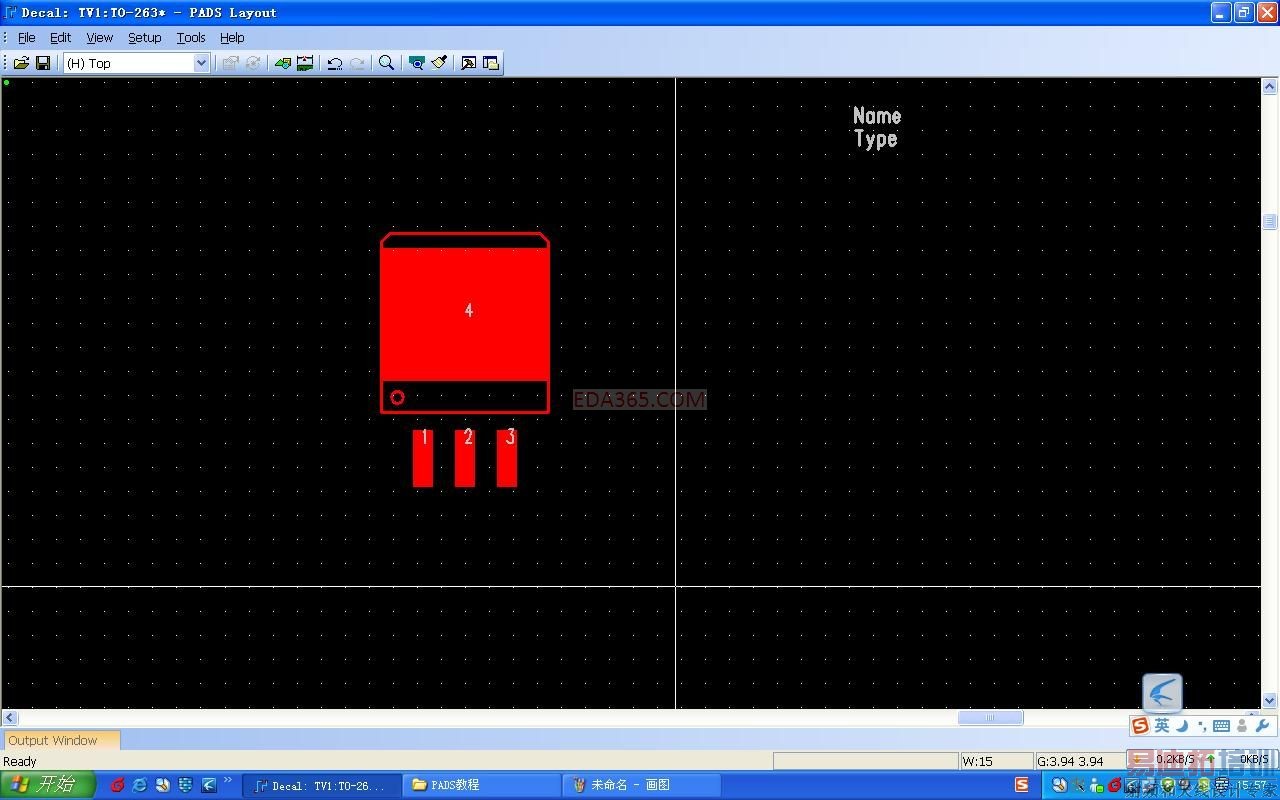The image size is (1280, 800).
Task: Click the red circle marker in the outline
Action: coord(397,397)
